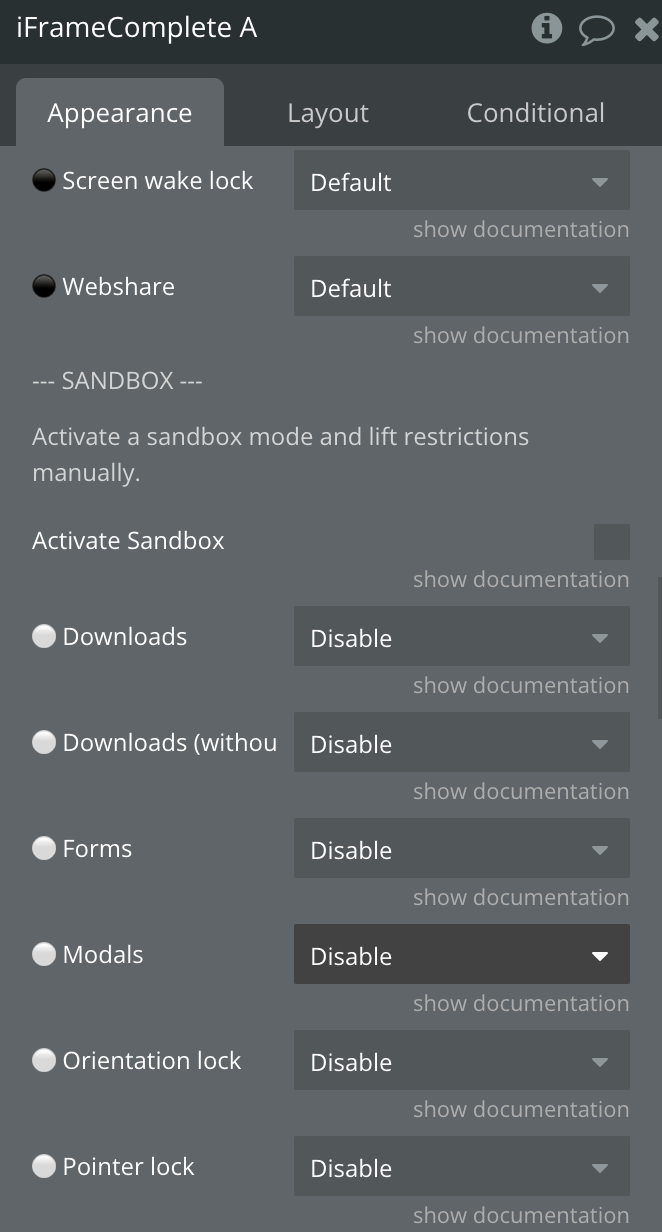Click the dynamic-state circle beside Screen wake lock
The image size is (662, 1232).
tap(43, 180)
